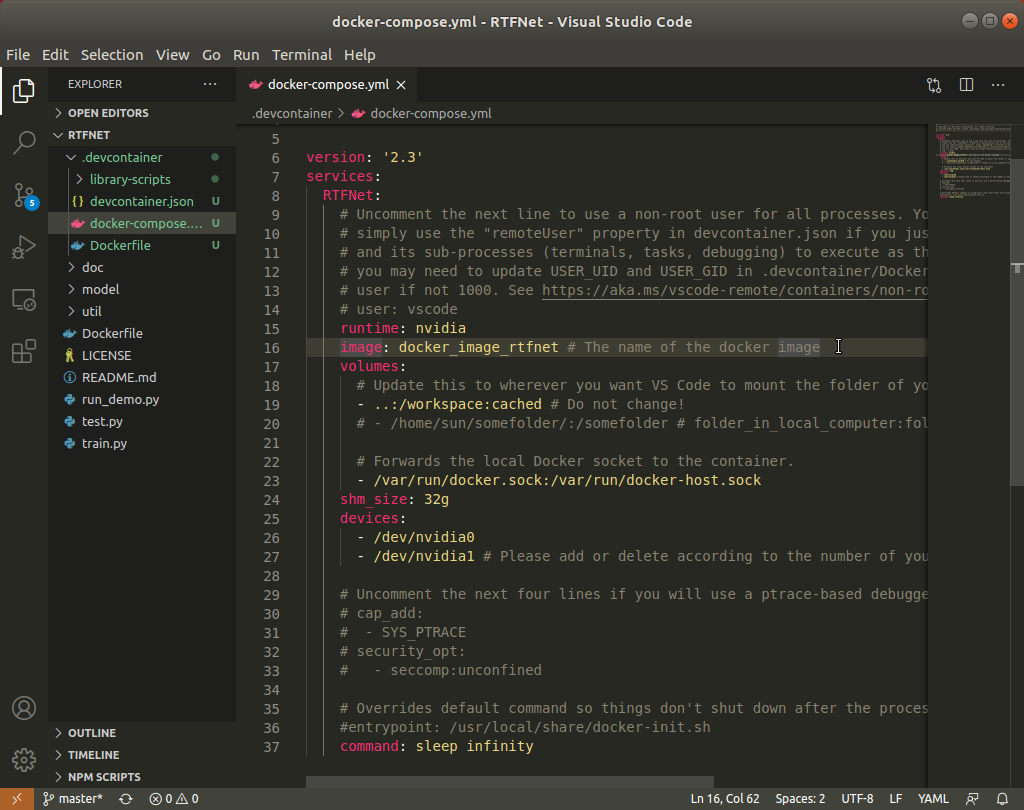1024x810 pixels.
Task: Open the Extensions view icon
Action: tap(24, 351)
